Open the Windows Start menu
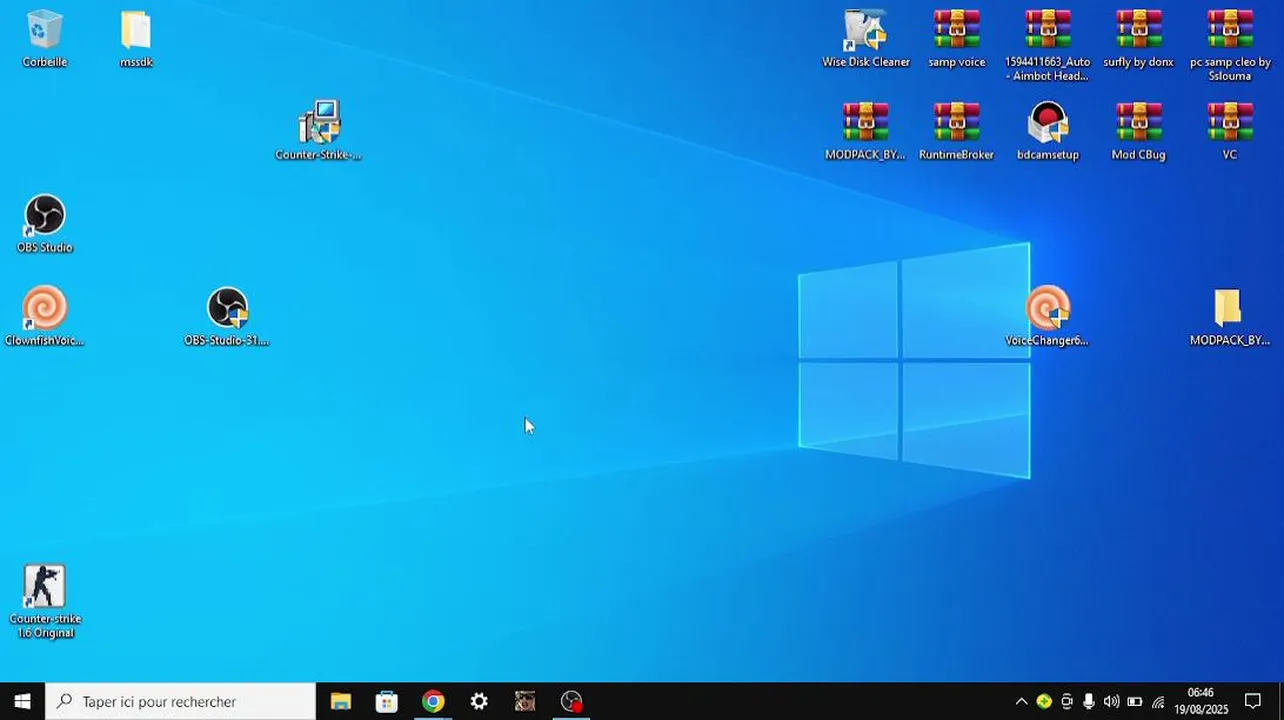The image size is (1284, 720). (x=22, y=701)
